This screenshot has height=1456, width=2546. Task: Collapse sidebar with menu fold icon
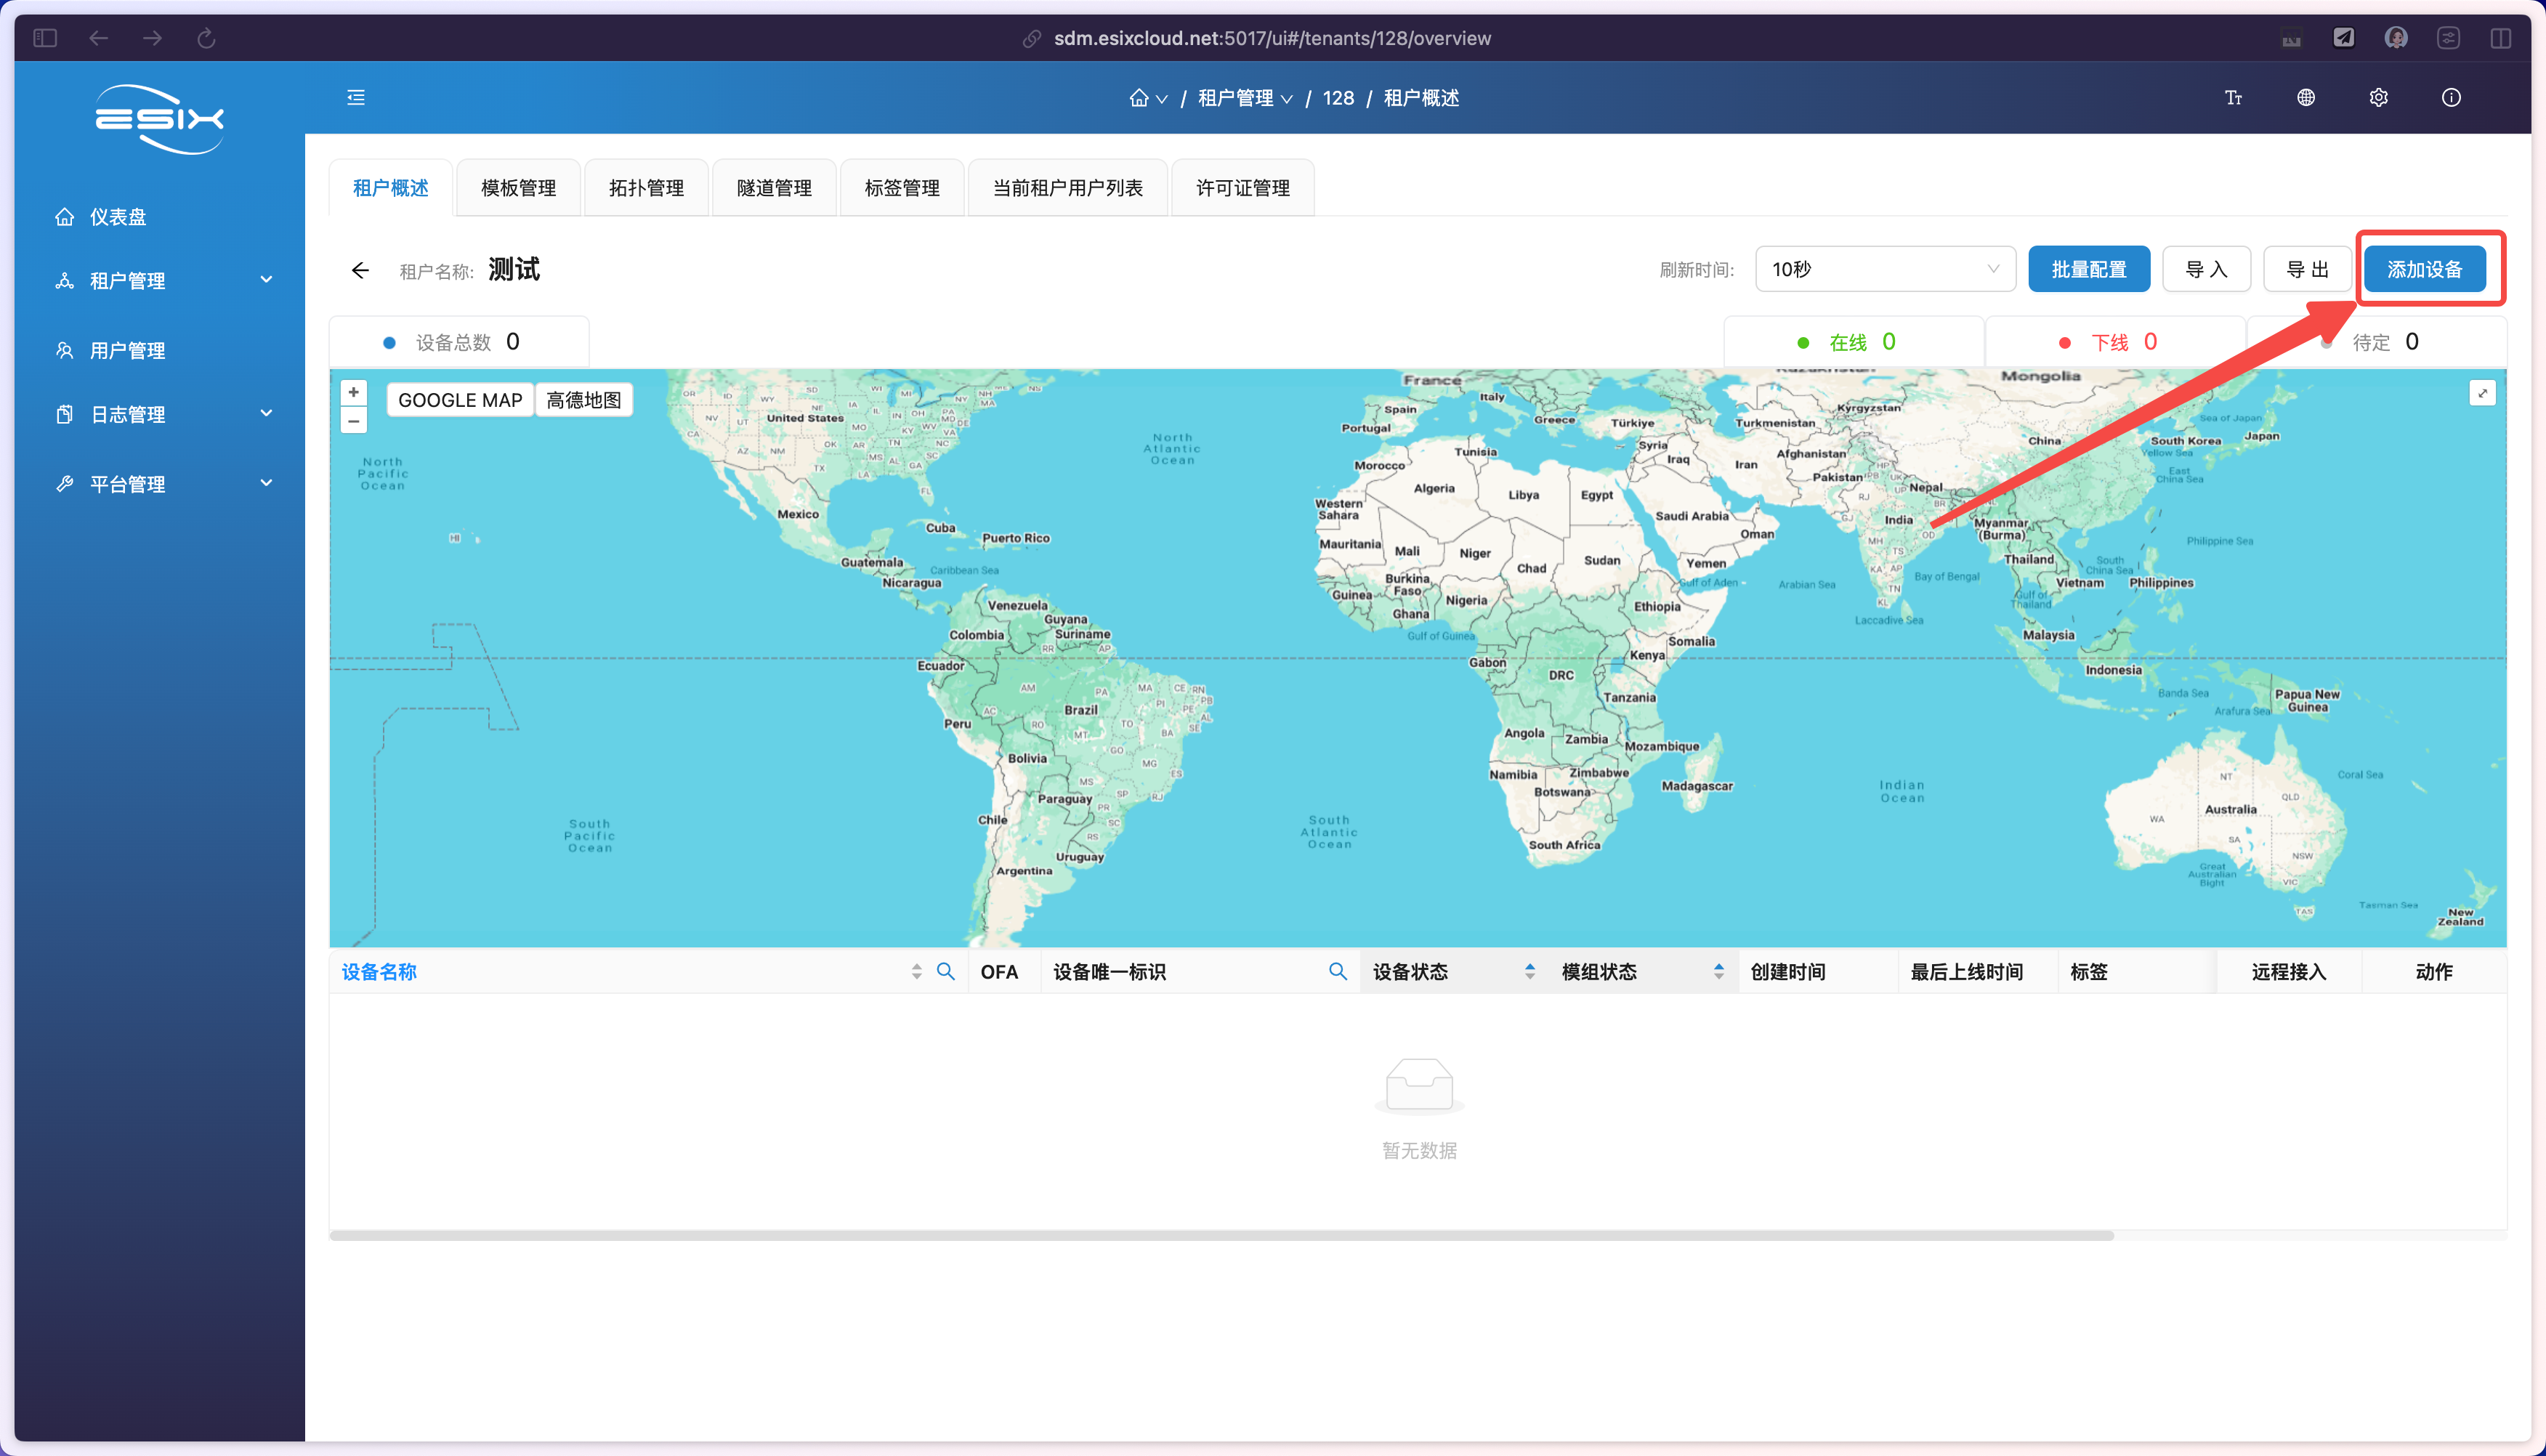point(356,97)
